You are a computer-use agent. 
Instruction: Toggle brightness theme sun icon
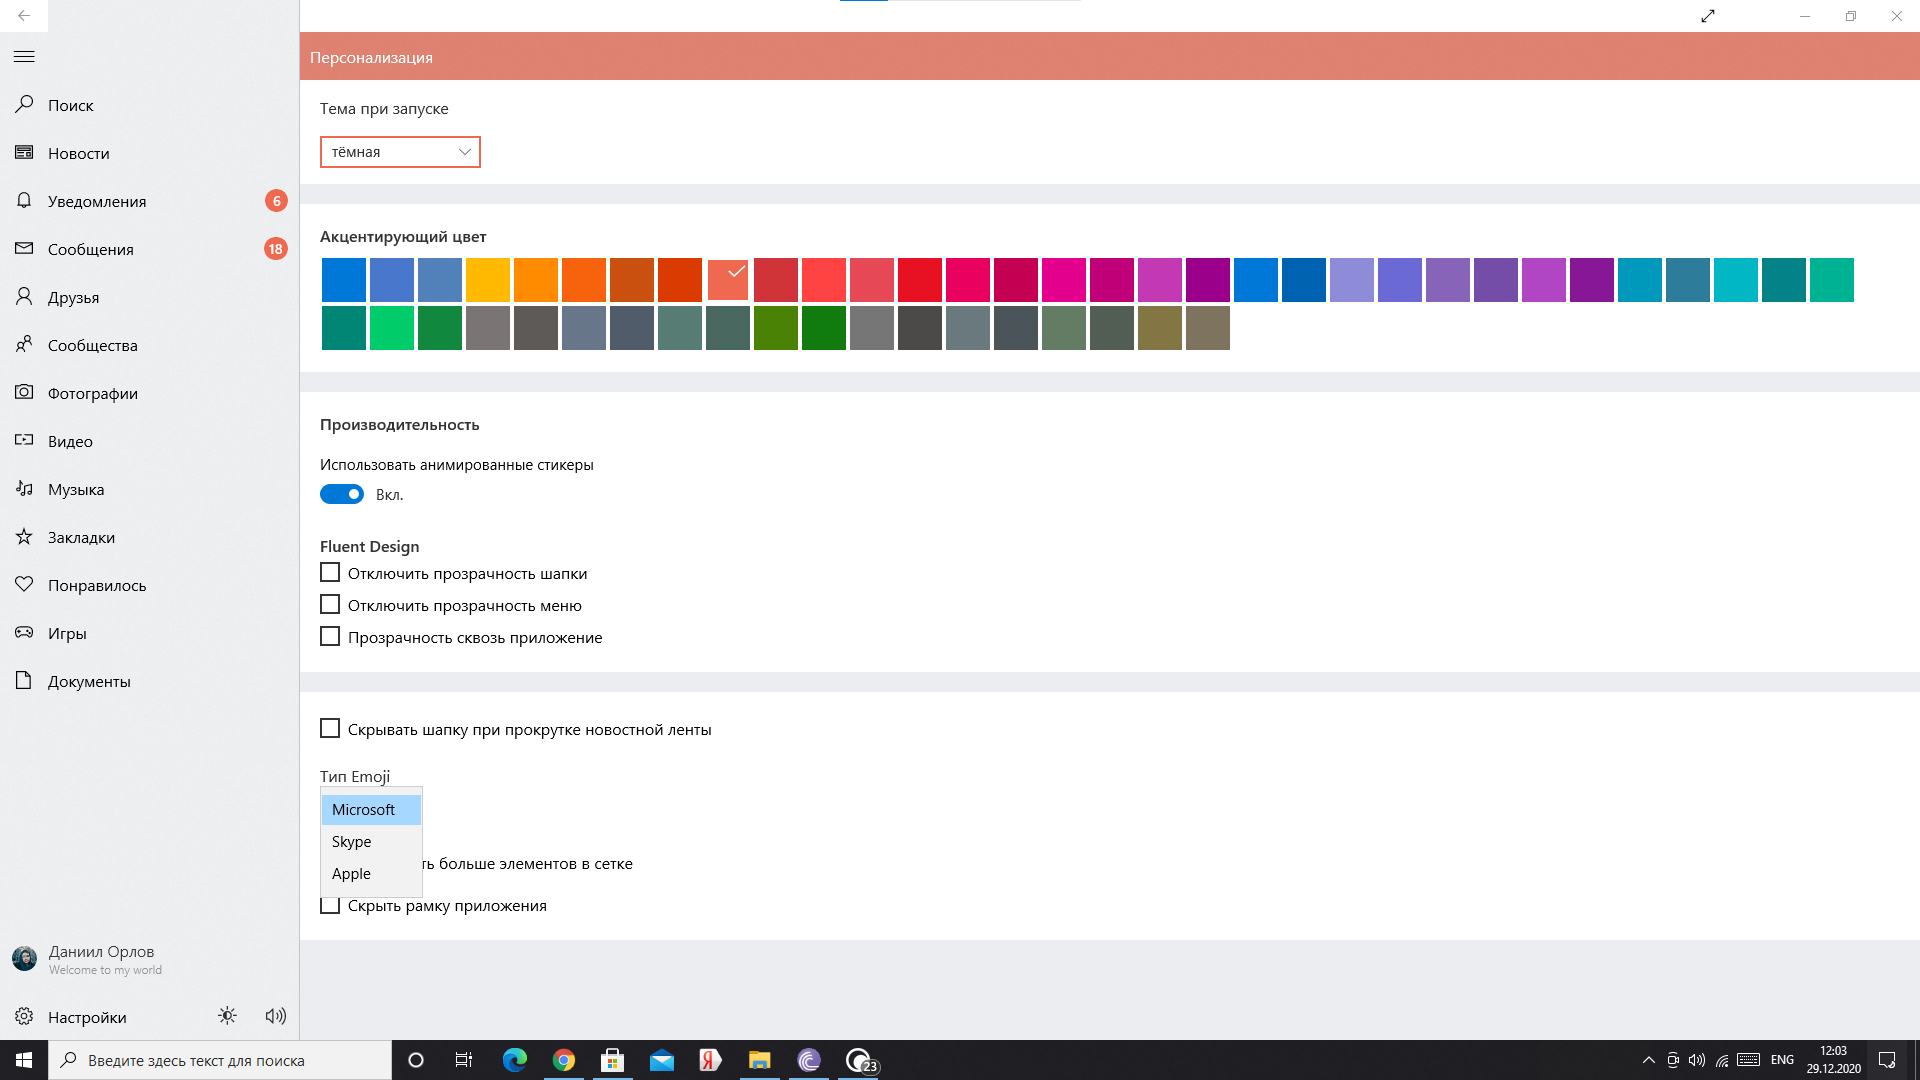coord(227,1016)
